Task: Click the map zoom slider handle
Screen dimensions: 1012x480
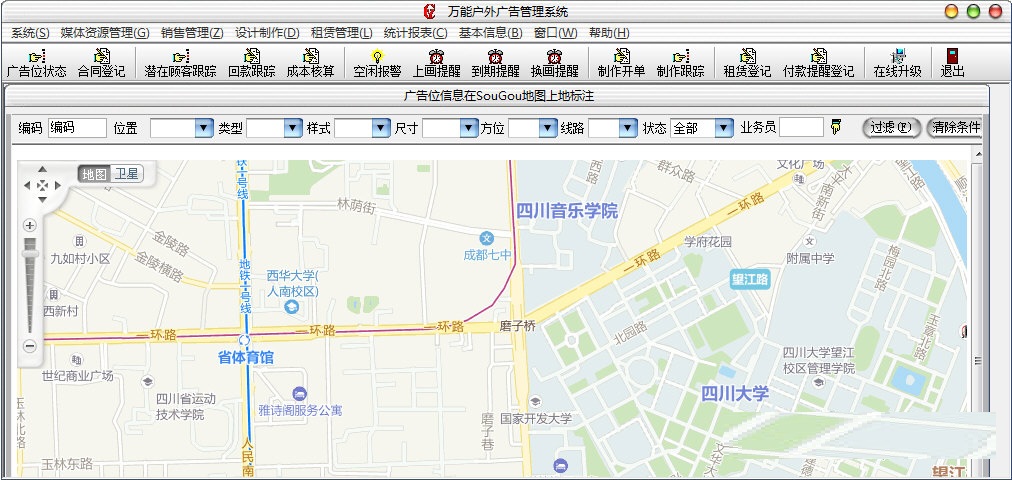Action: pos(30,253)
